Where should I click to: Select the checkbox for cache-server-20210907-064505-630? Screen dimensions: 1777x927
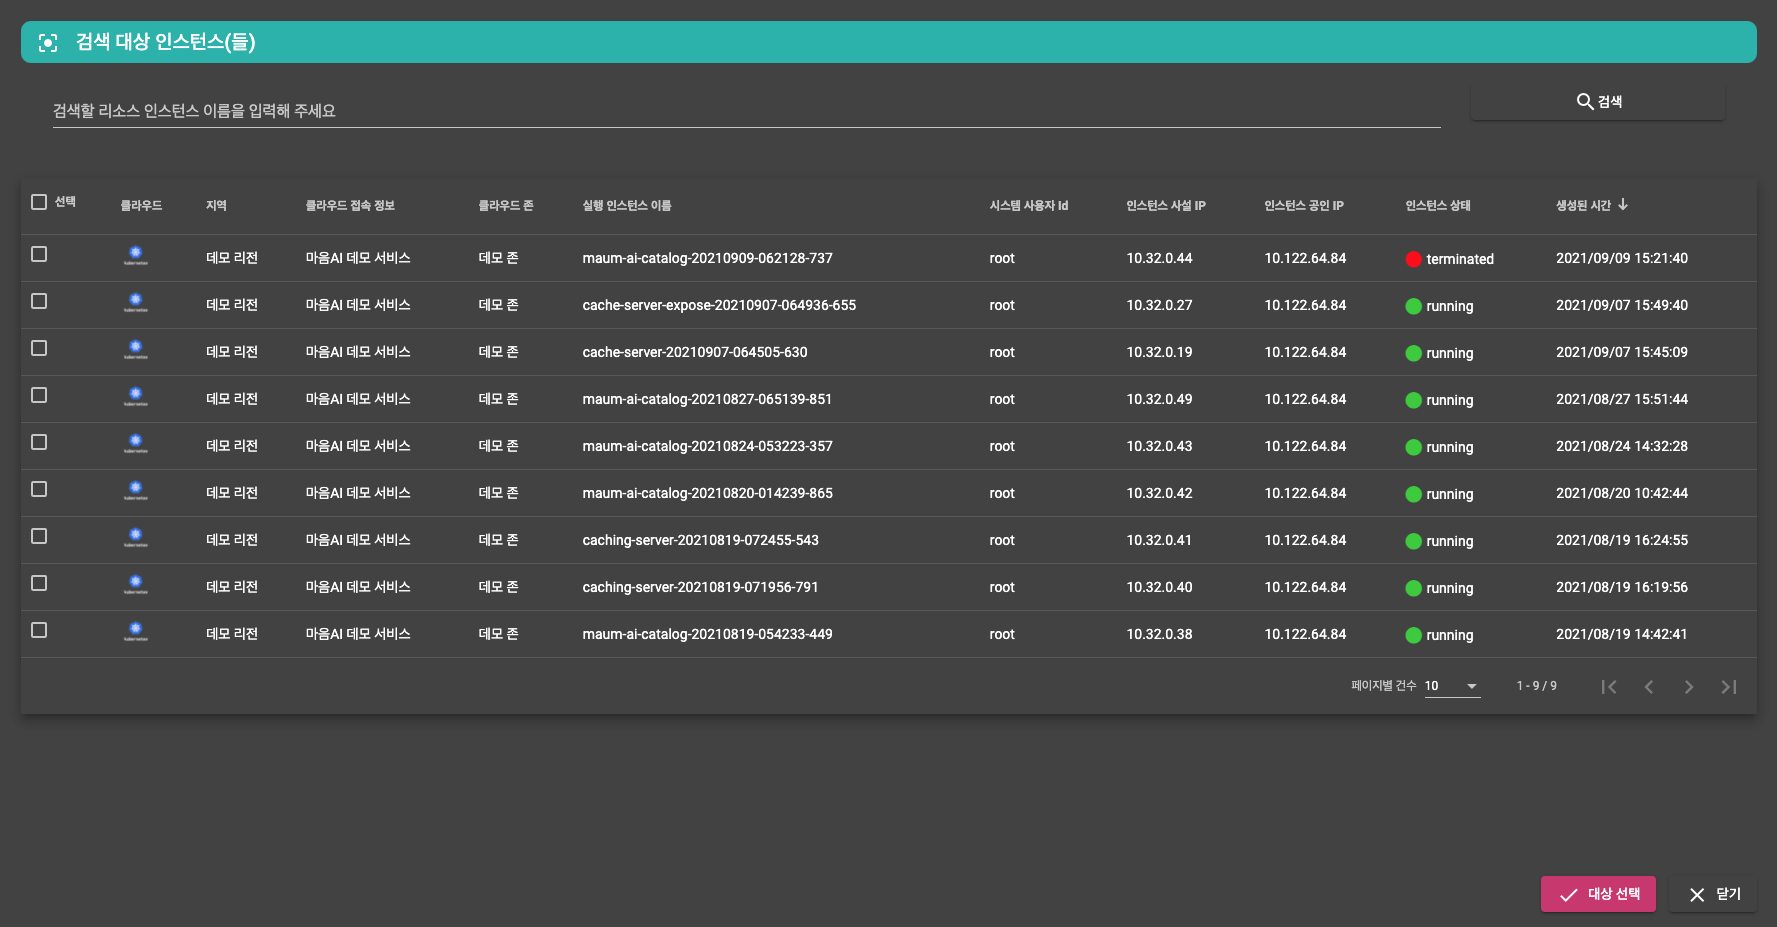click(x=39, y=348)
